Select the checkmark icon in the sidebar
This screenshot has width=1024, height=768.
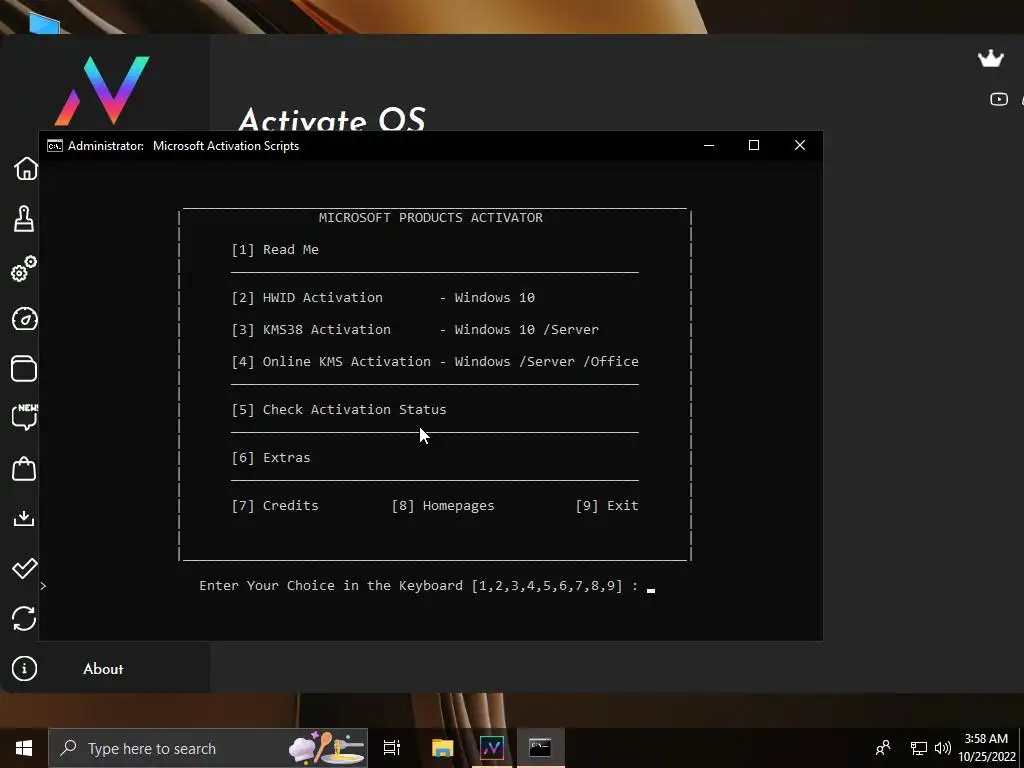[x=25, y=568]
